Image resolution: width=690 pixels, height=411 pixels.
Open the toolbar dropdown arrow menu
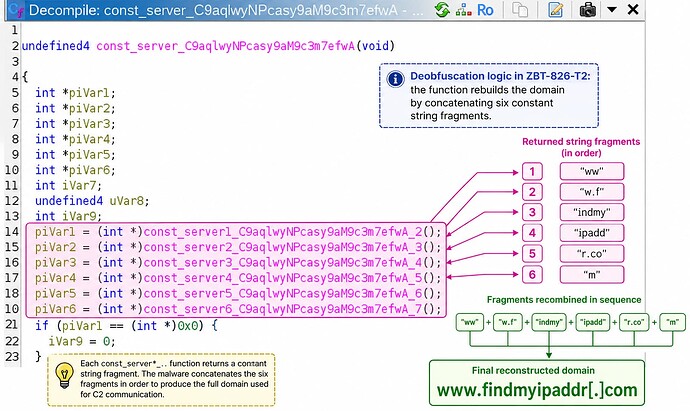pyautogui.click(x=612, y=9)
